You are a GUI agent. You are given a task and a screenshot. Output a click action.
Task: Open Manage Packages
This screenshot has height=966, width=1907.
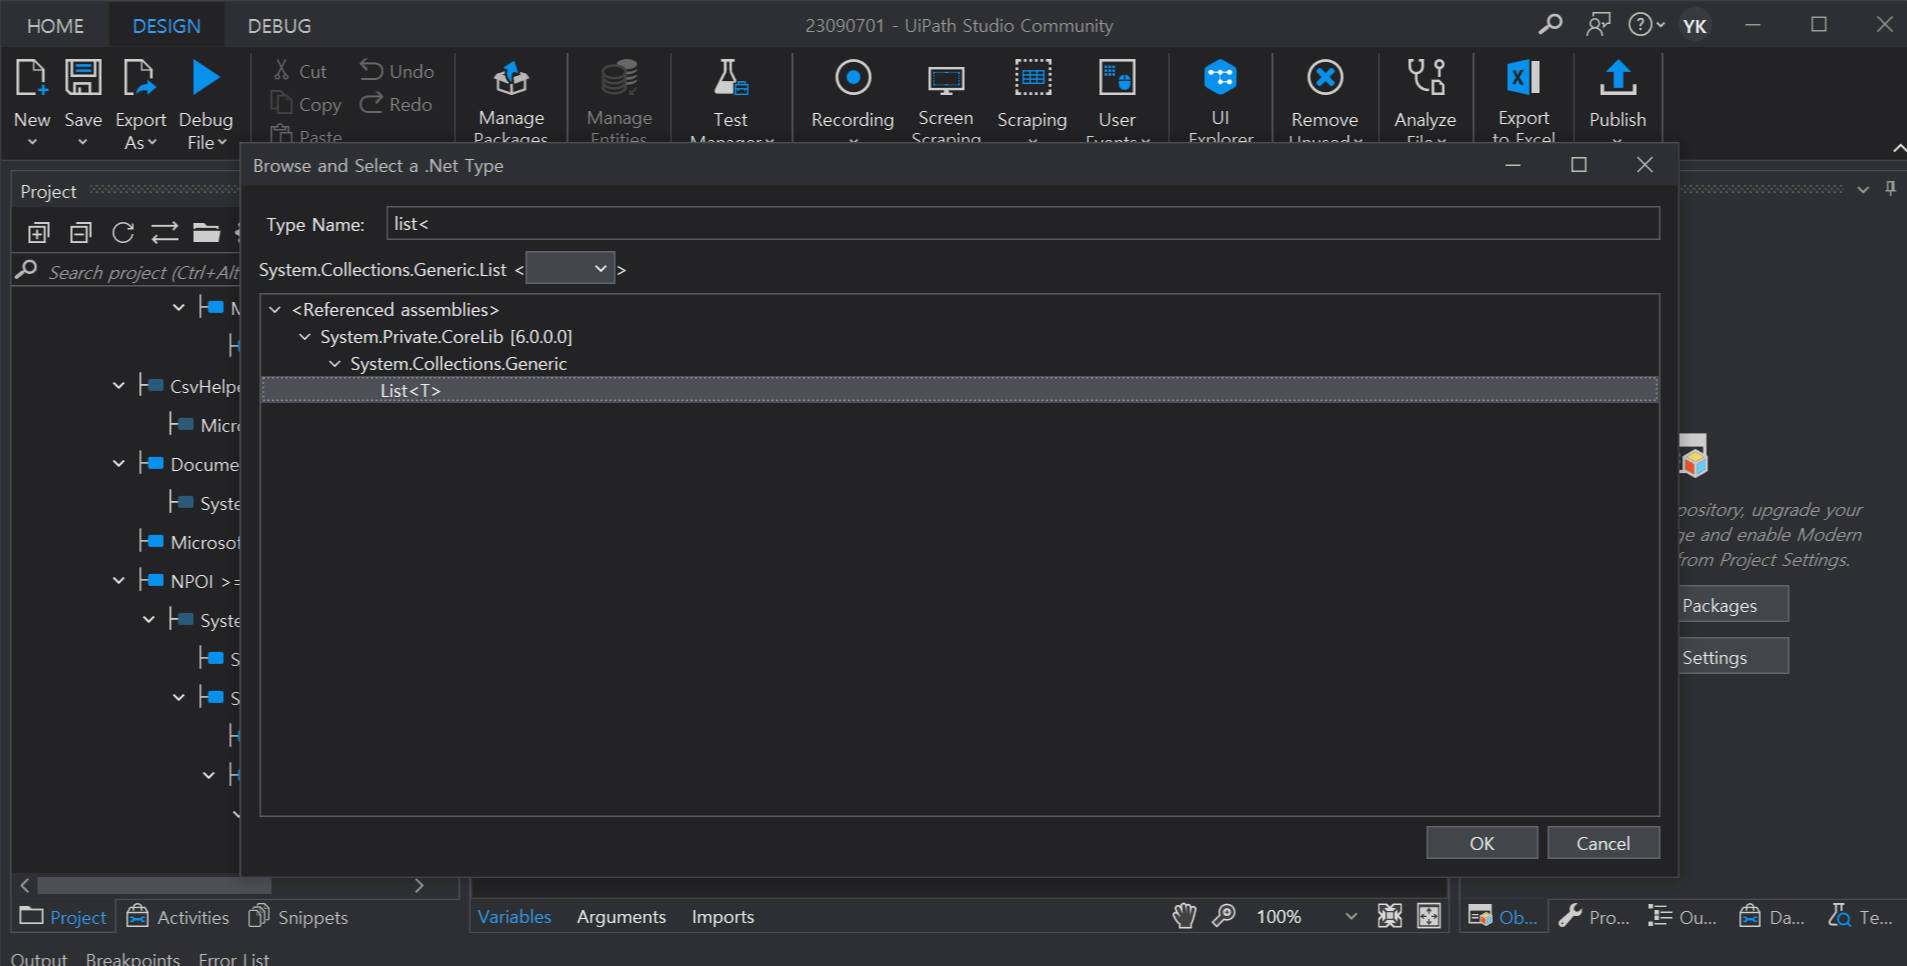[511, 100]
